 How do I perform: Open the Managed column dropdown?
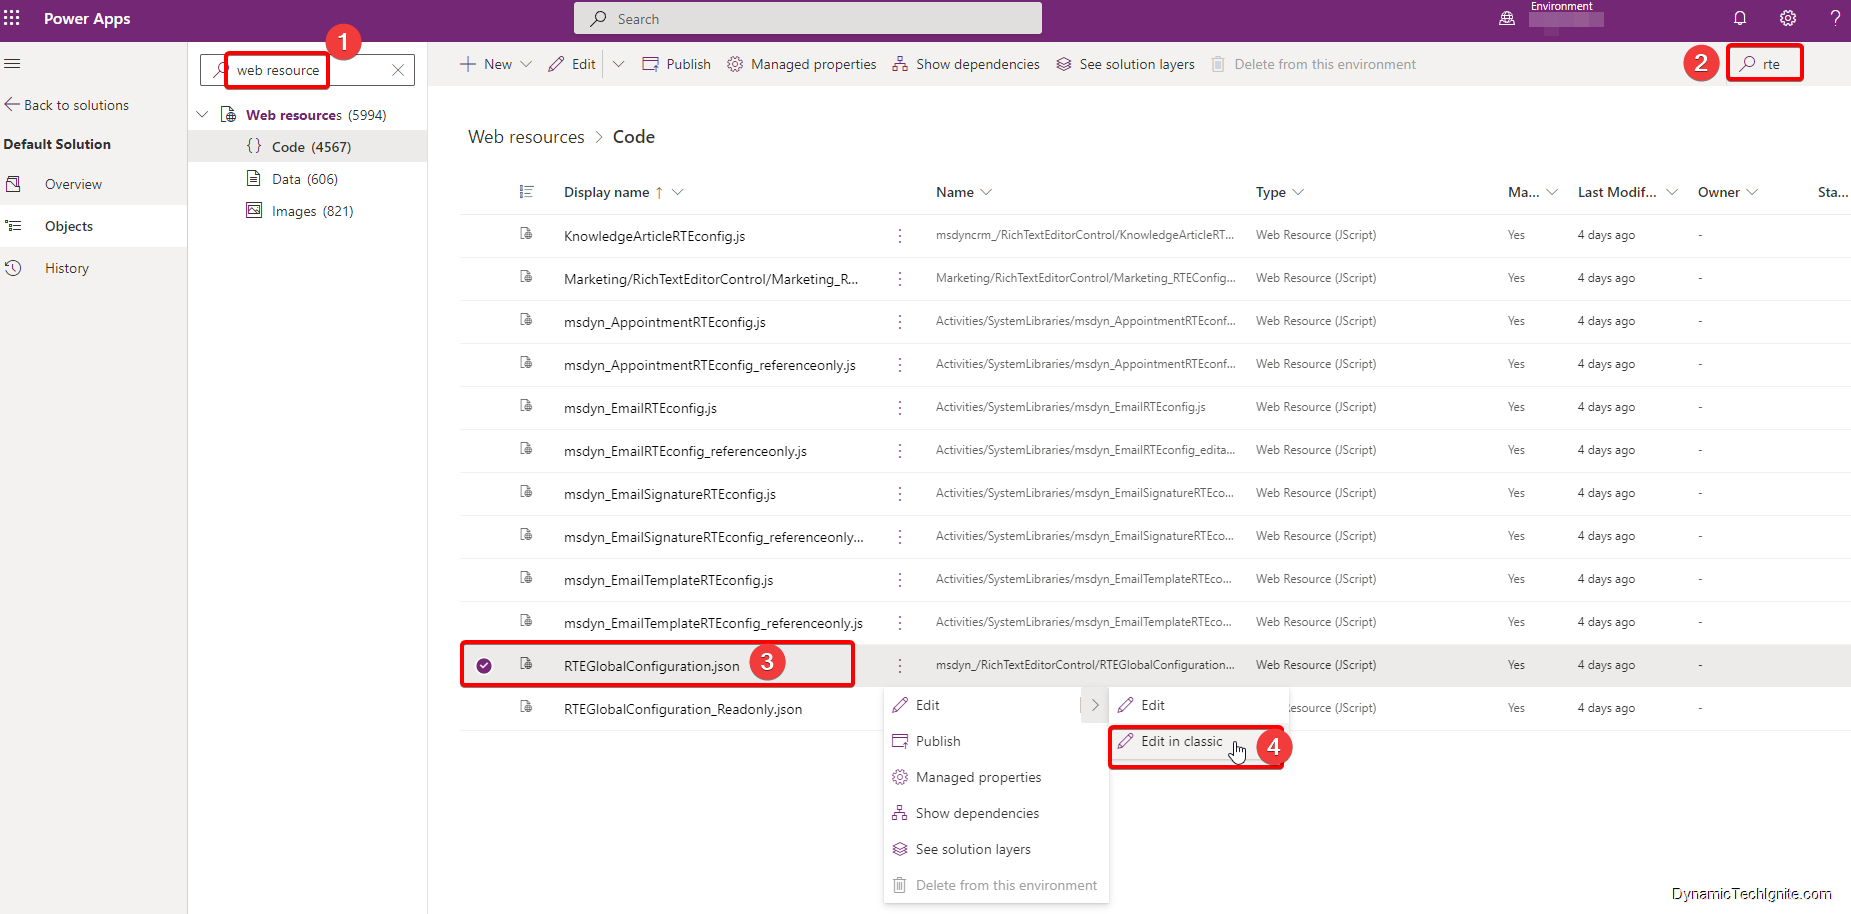point(1552,192)
